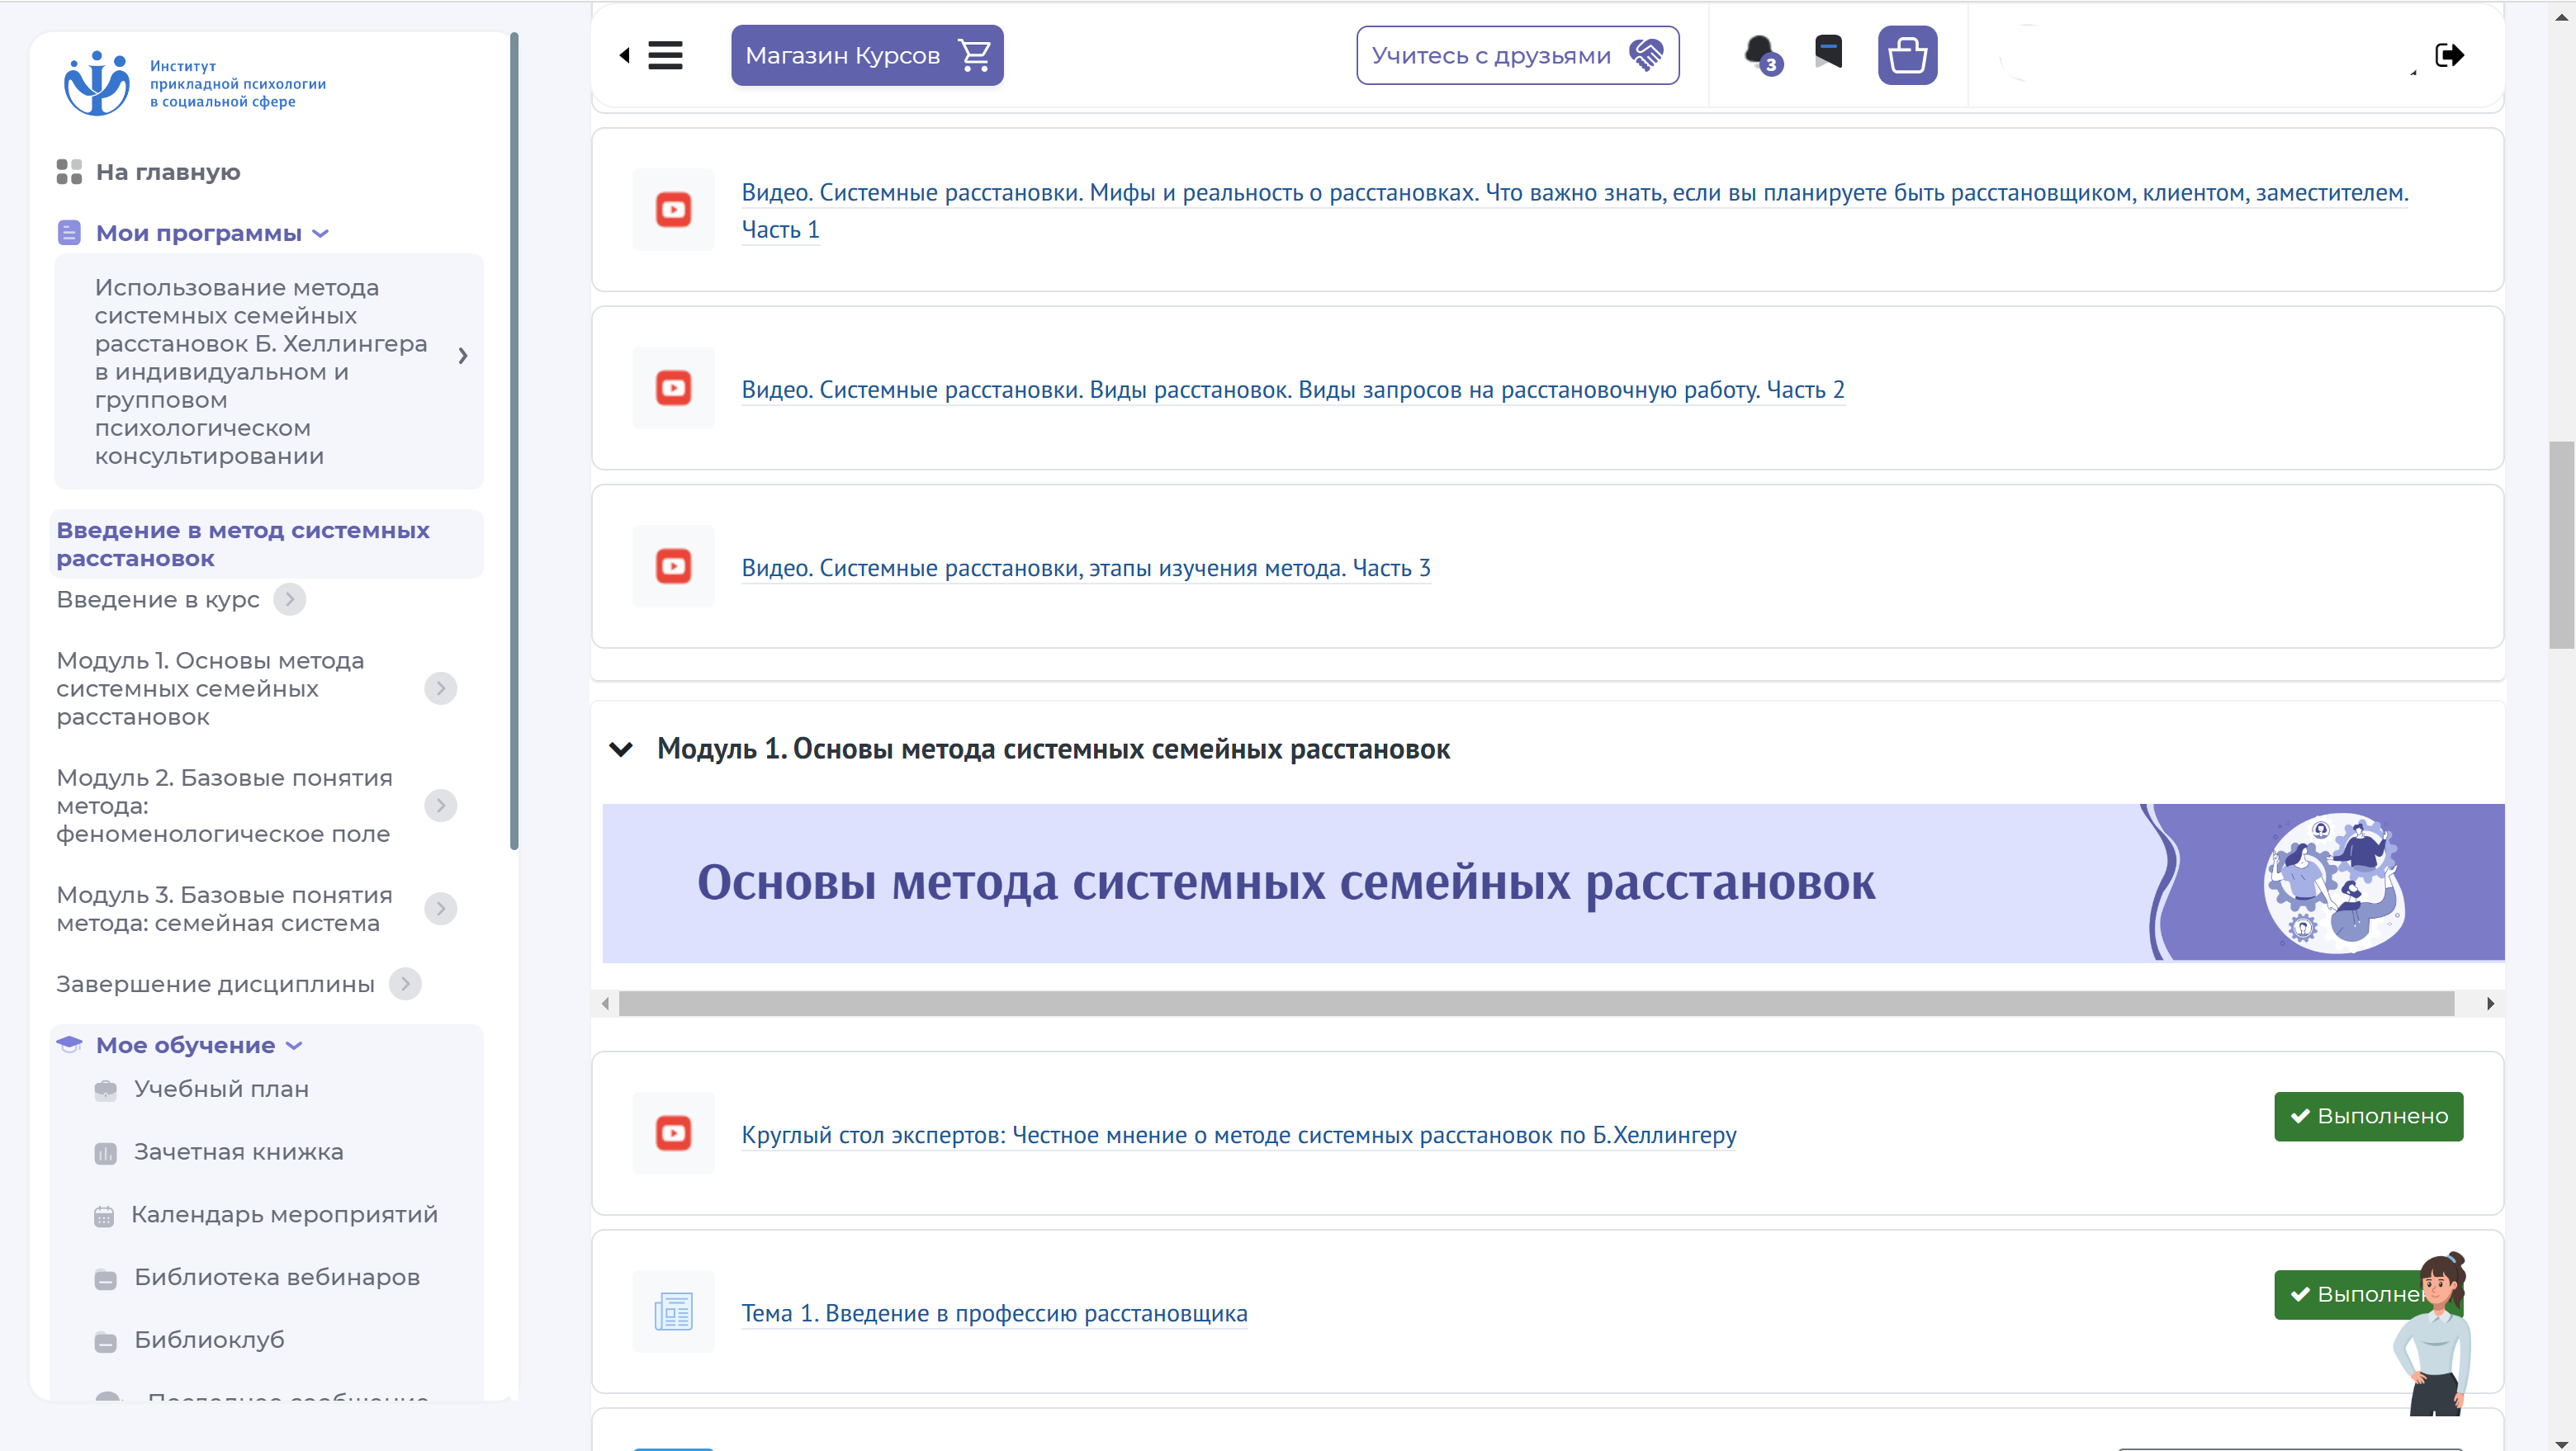Open the shopping basket icon
This screenshot has width=2576, height=1451.
(x=1907, y=55)
